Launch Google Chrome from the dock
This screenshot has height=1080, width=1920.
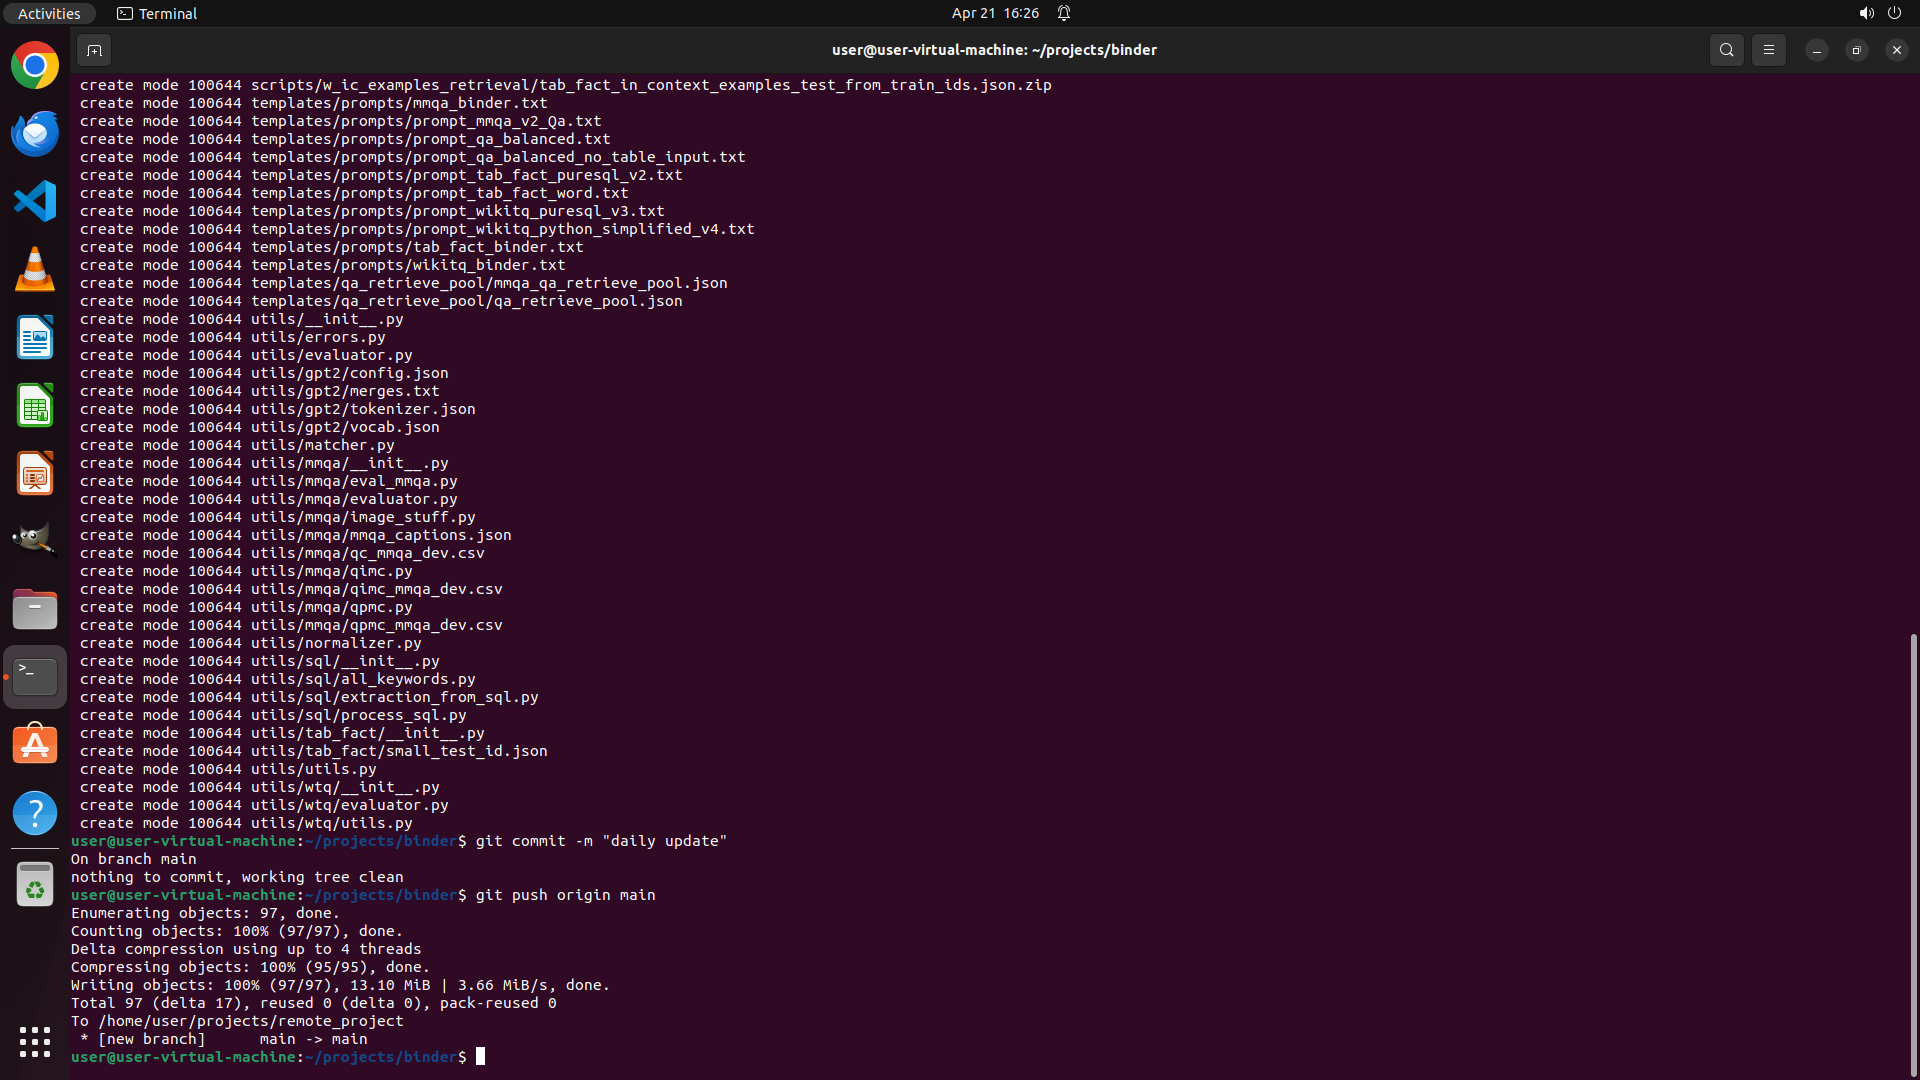tap(35, 66)
